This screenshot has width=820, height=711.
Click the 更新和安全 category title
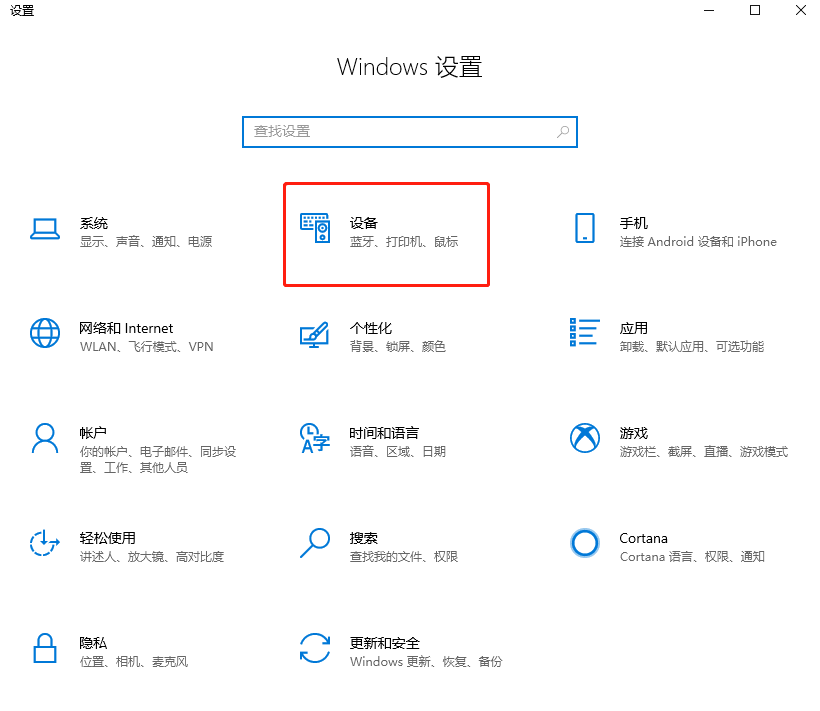384,644
